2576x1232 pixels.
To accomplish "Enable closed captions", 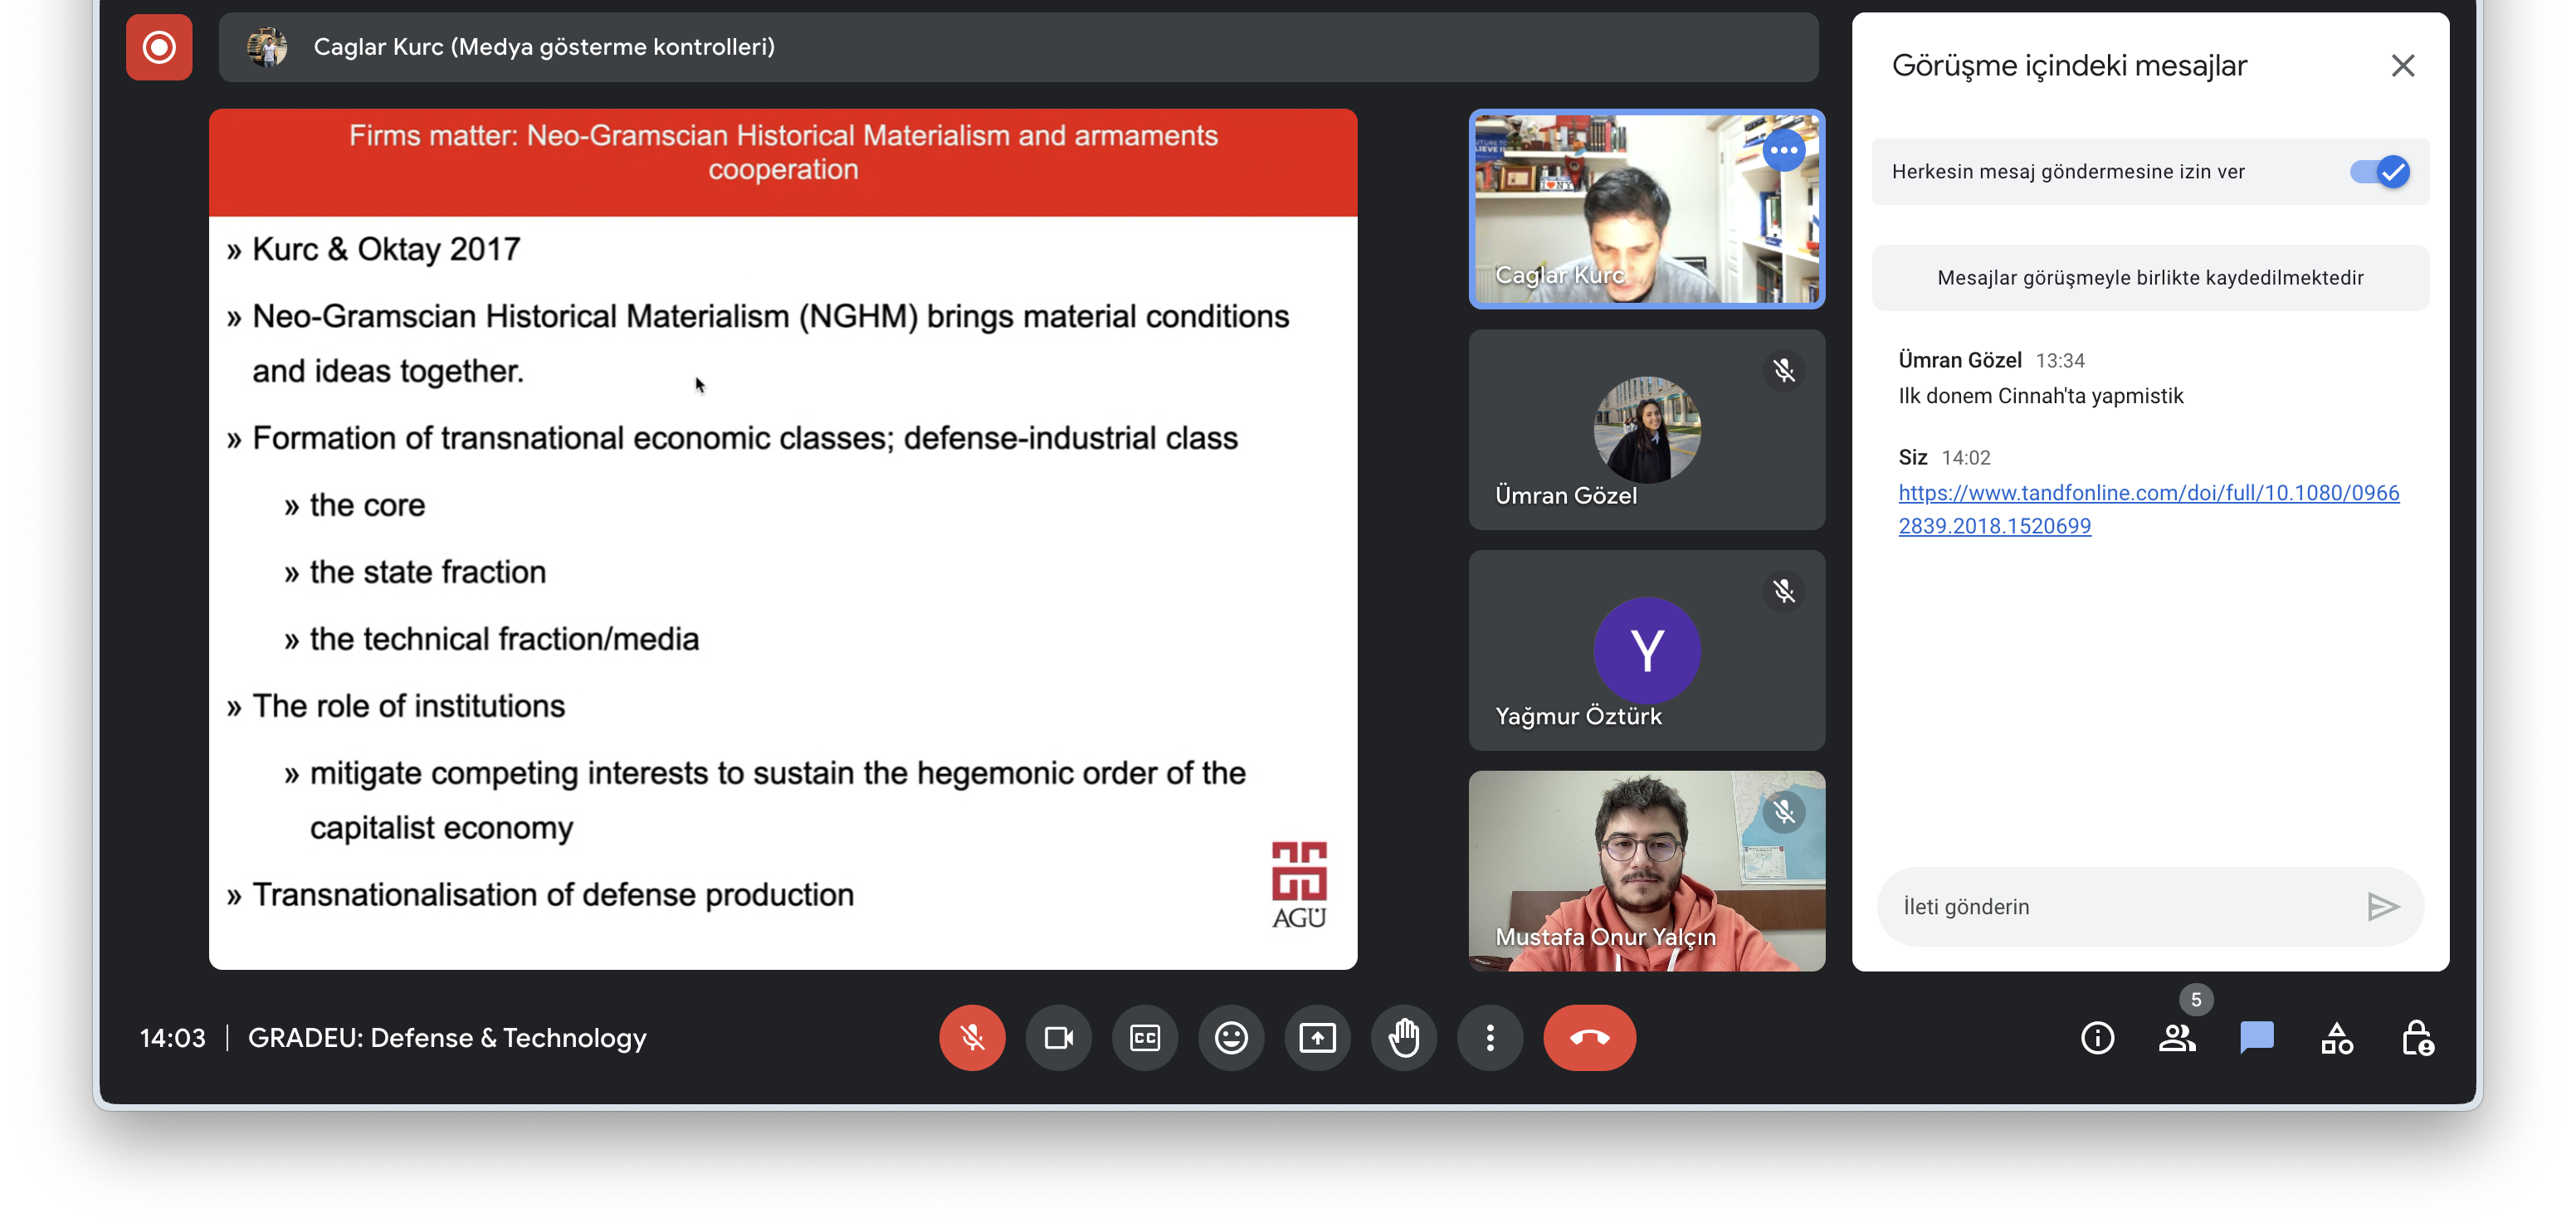I will [x=1144, y=1038].
